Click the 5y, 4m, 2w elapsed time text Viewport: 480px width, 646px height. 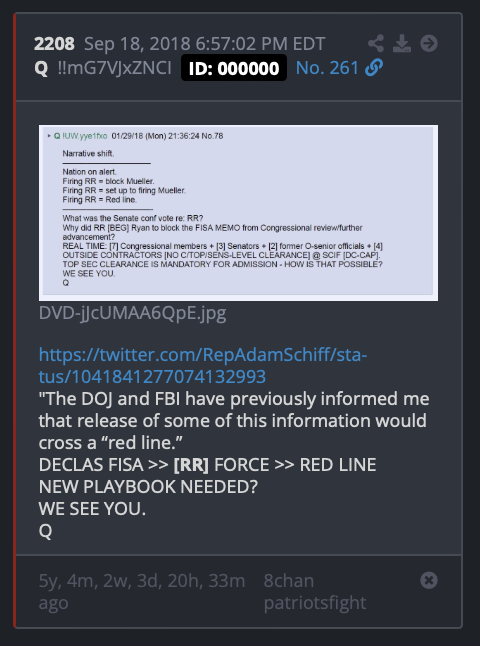pos(142,592)
